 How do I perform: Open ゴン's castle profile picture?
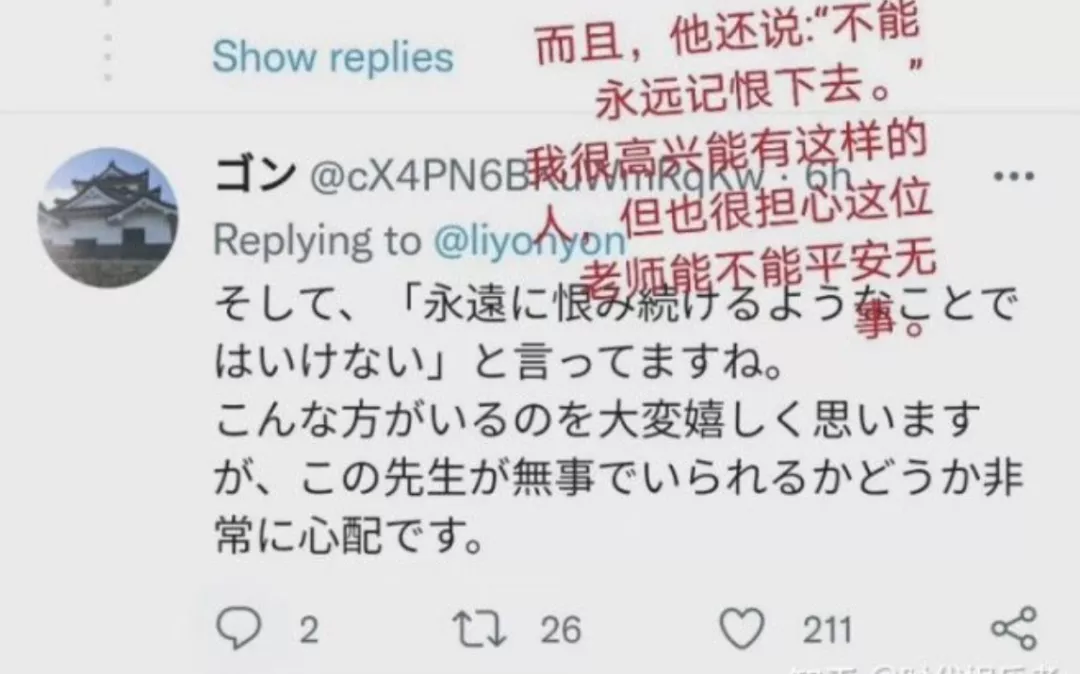107,218
